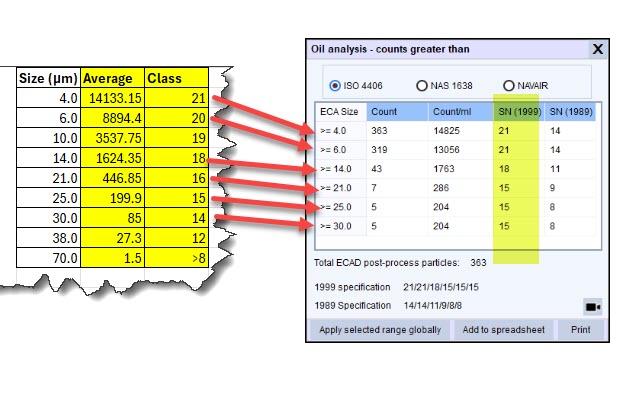643x398 pixels.
Task: Click the SN (1989) column header
Action: pos(570,111)
